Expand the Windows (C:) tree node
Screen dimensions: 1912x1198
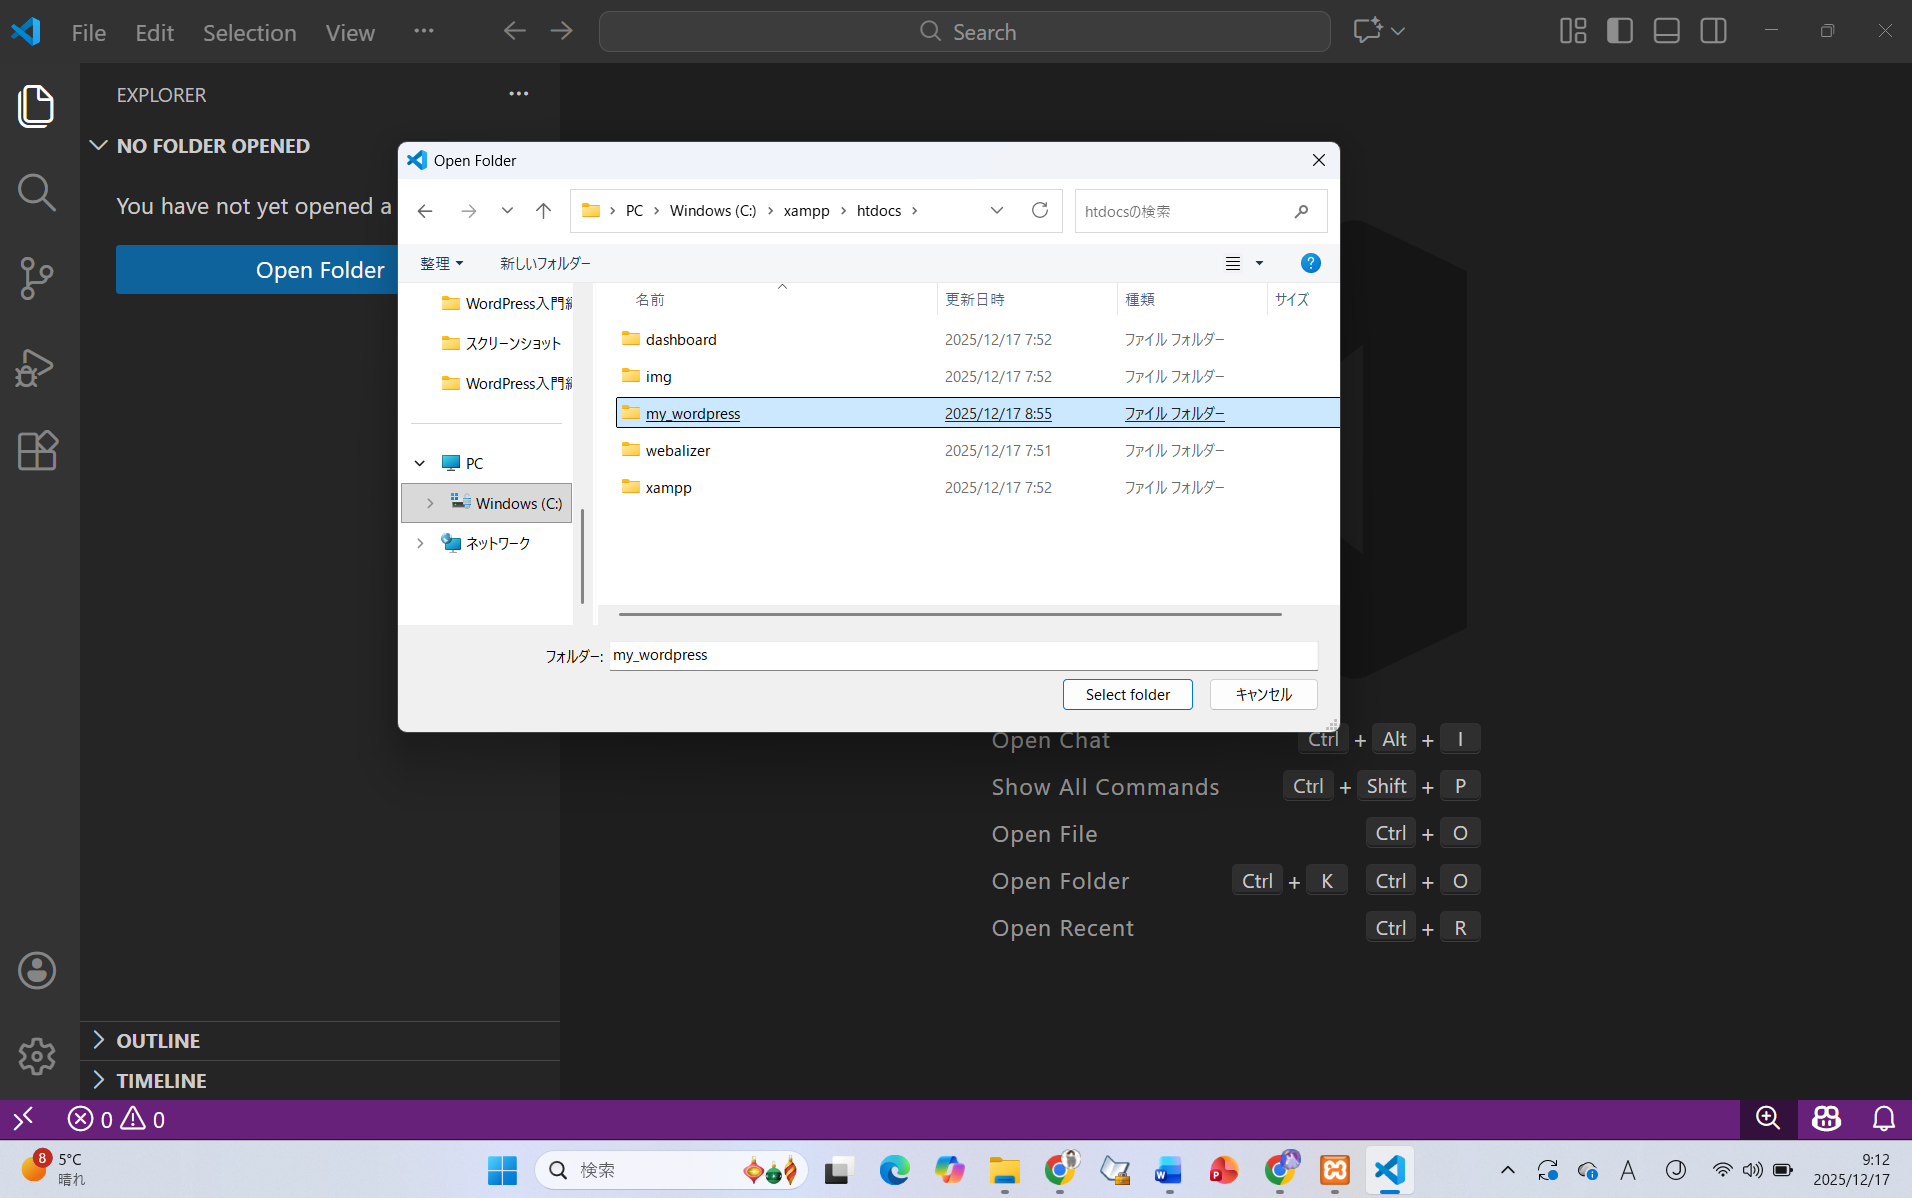pyautogui.click(x=430, y=503)
